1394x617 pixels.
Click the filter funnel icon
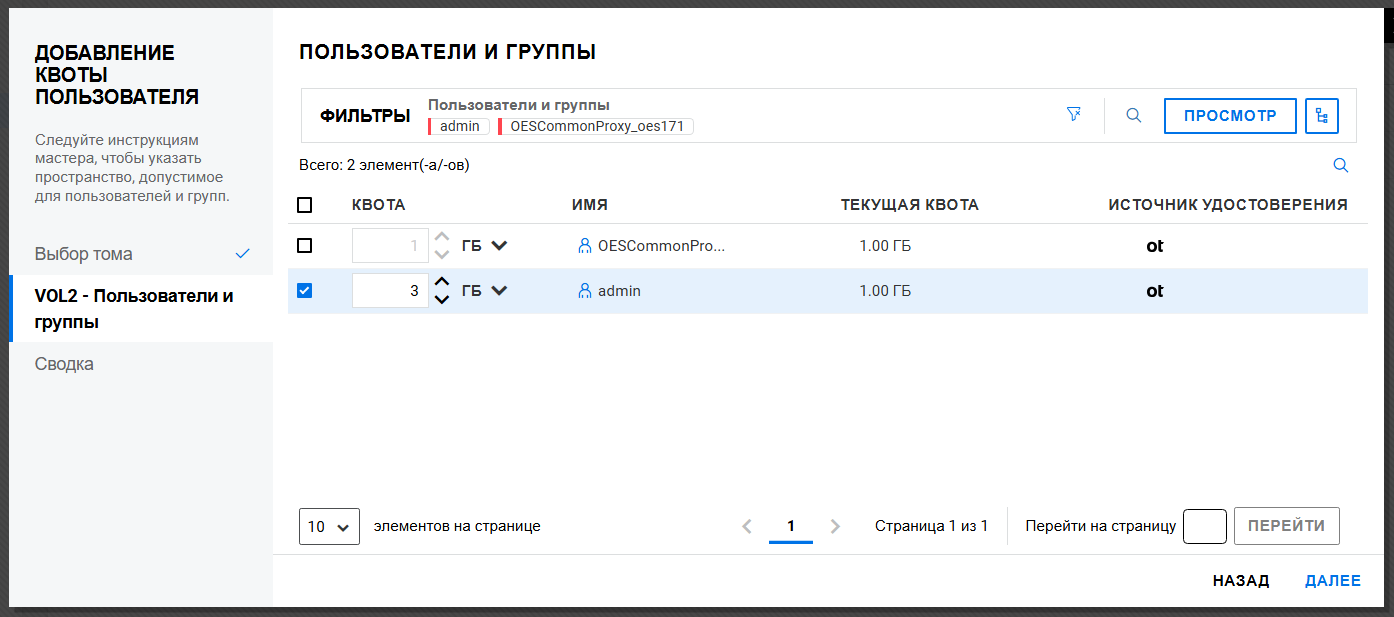coord(1074,115)
